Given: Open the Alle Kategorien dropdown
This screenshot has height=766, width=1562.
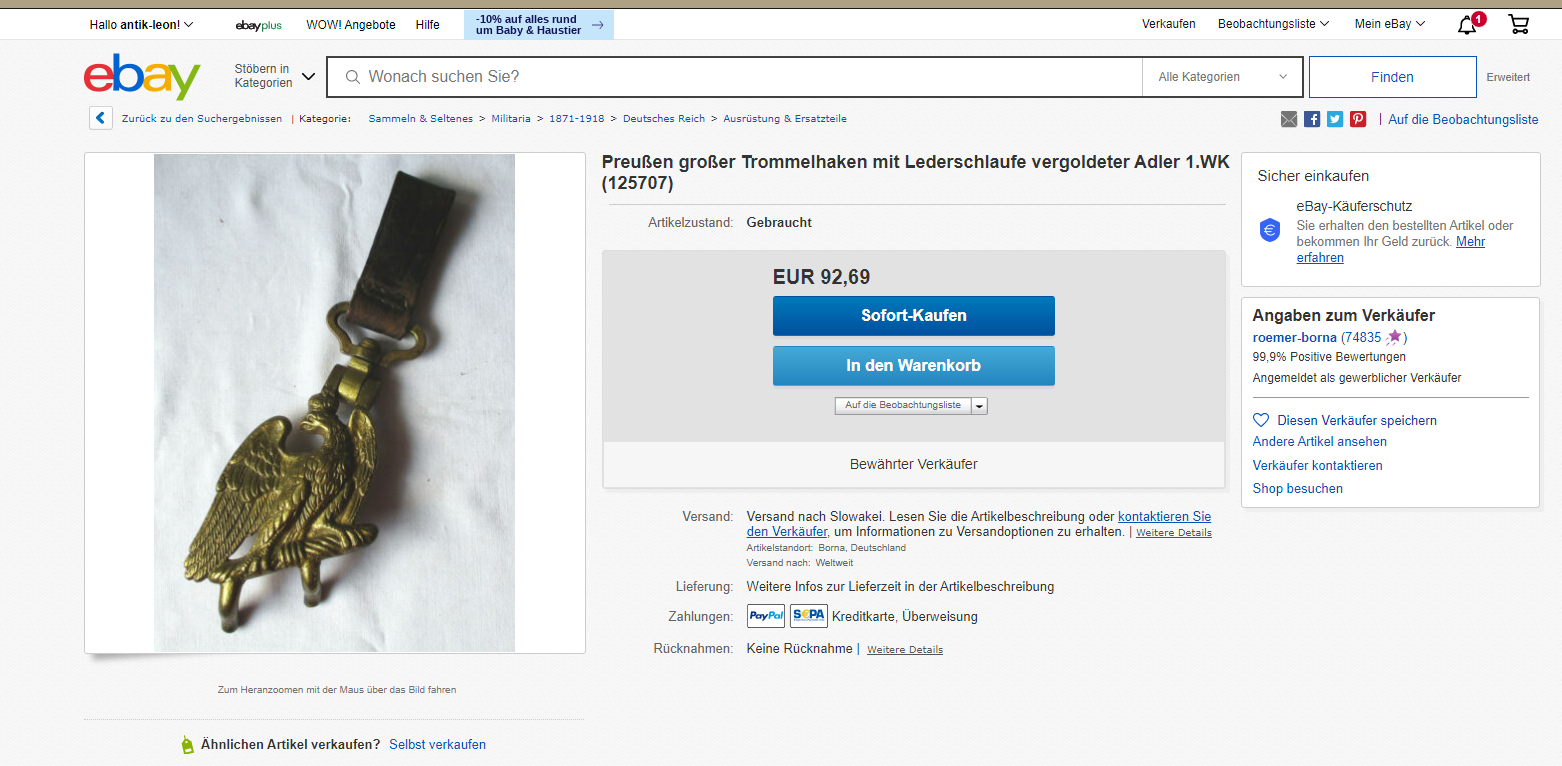Looking at the screenshot, I should [x=1222, y=77].
